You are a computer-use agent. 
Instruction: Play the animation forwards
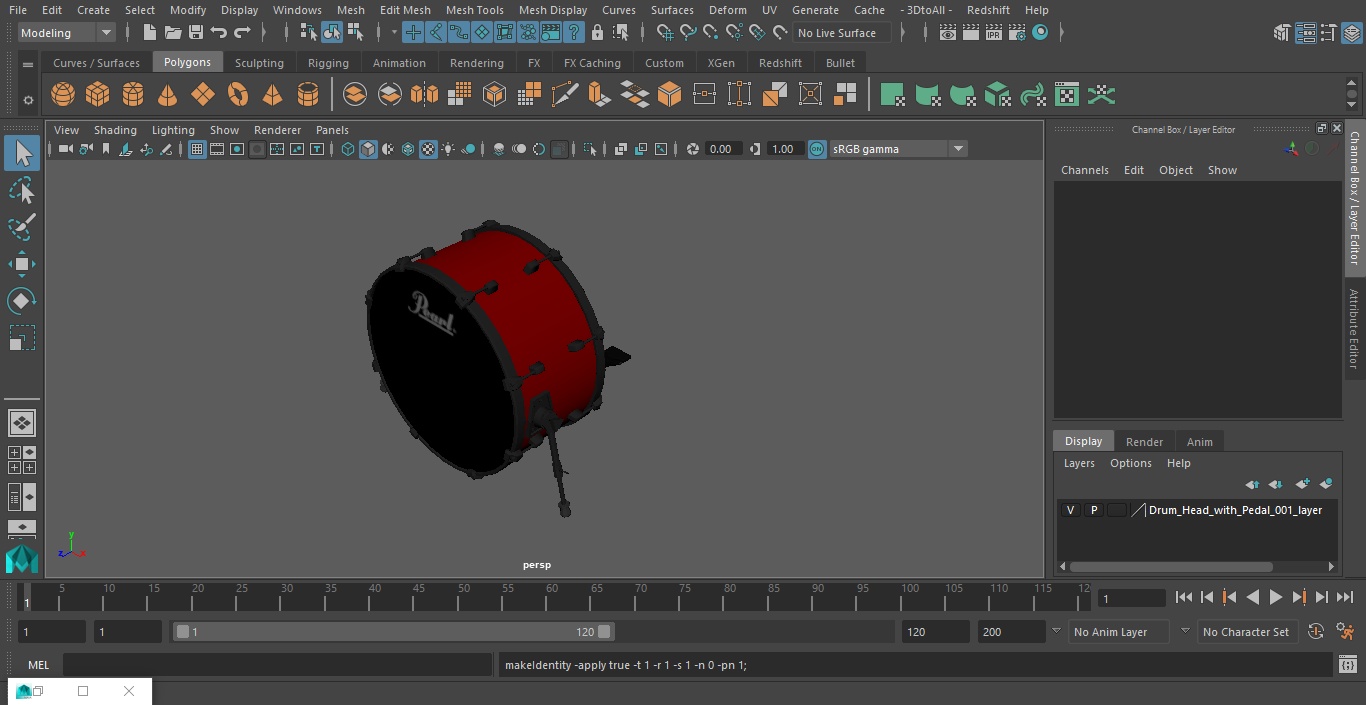(1275, 597)
